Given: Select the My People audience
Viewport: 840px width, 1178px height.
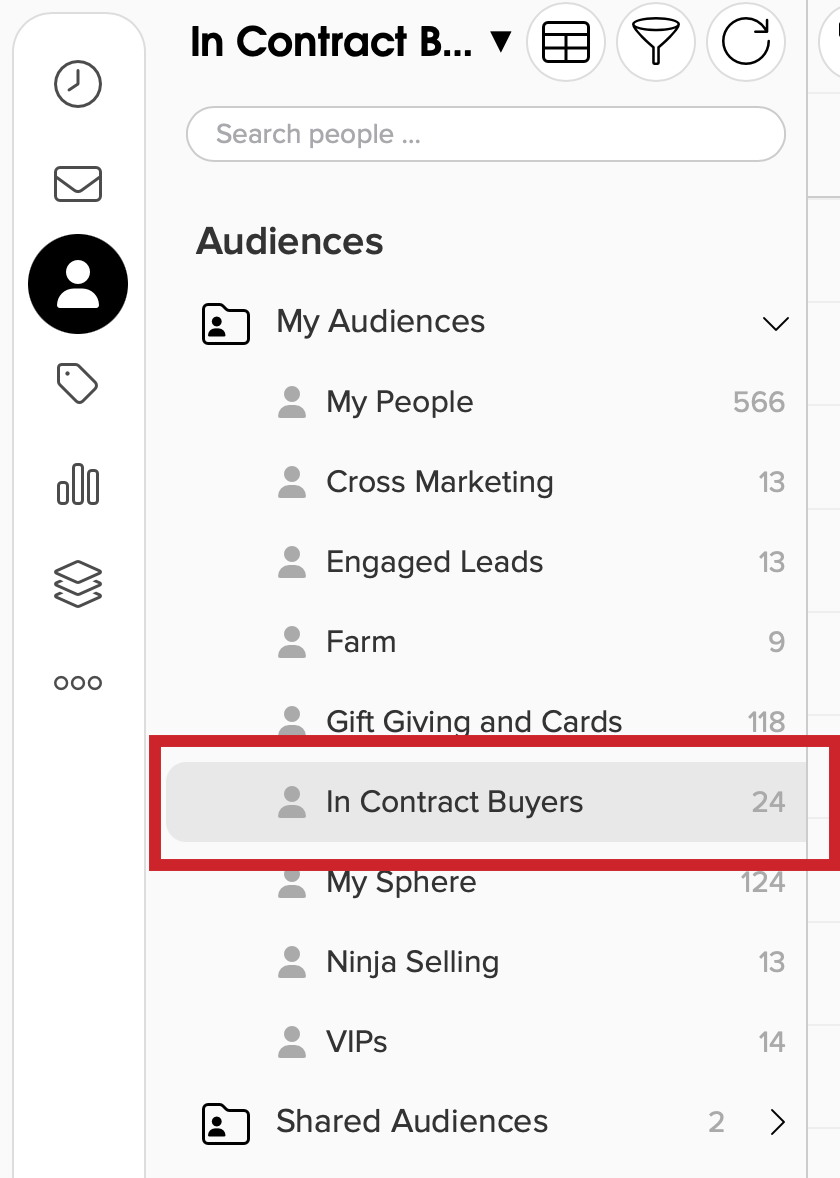Looking at the screenshot, I should click(398, 402).
